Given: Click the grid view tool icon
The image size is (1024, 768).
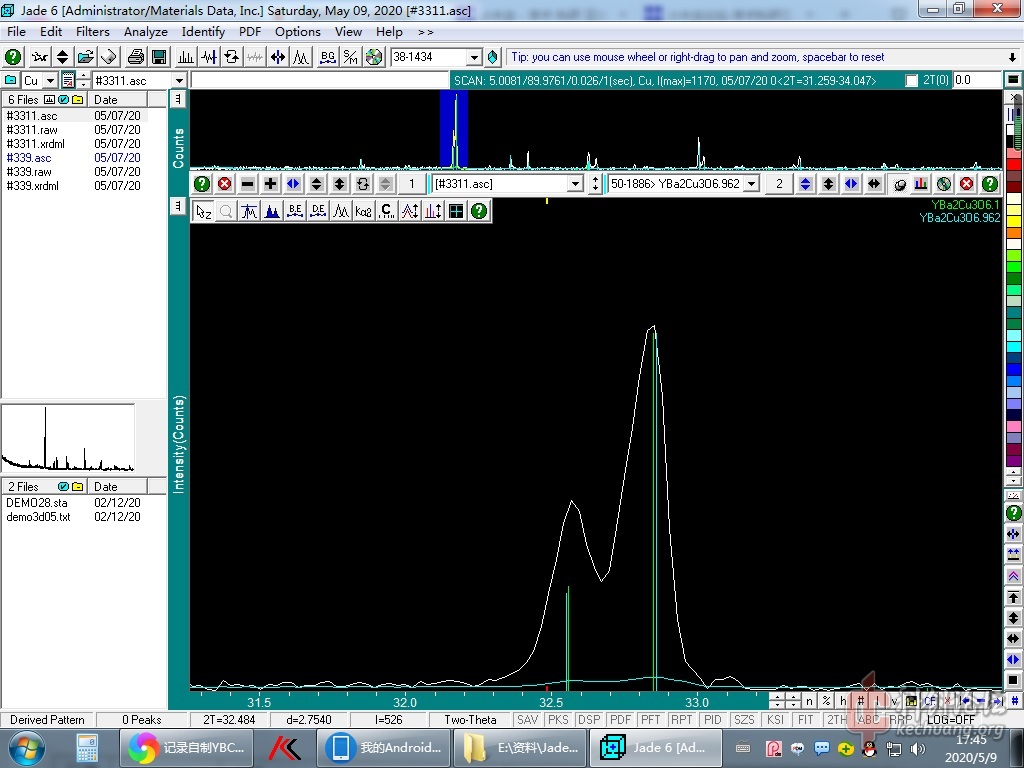Looking at the screenshot, I should 456,211.
